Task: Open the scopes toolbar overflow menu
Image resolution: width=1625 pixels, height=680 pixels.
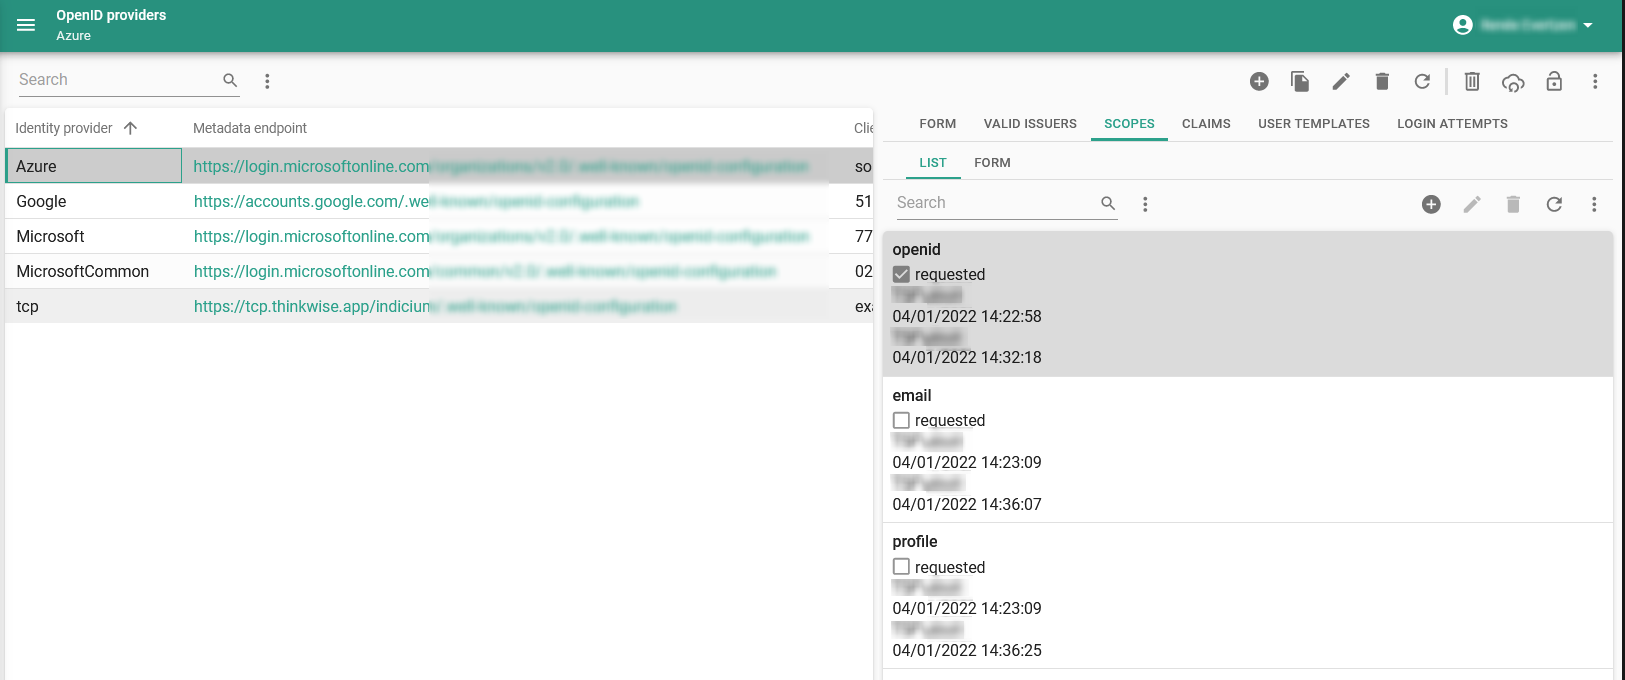Action: 1594,204
